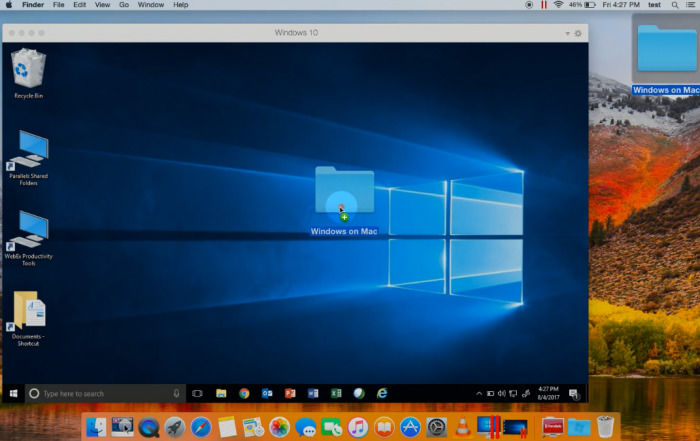
Task: Open Notes from the Dock
Action: click(x=227, y=427)
